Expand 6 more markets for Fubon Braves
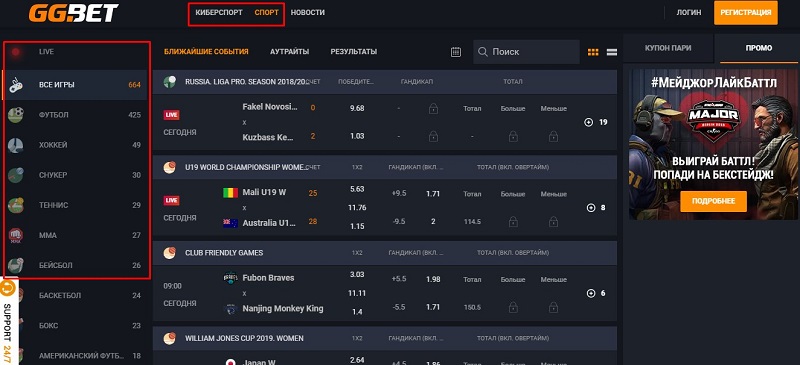This screenshot has height=365, width=800. click(595, 293)
